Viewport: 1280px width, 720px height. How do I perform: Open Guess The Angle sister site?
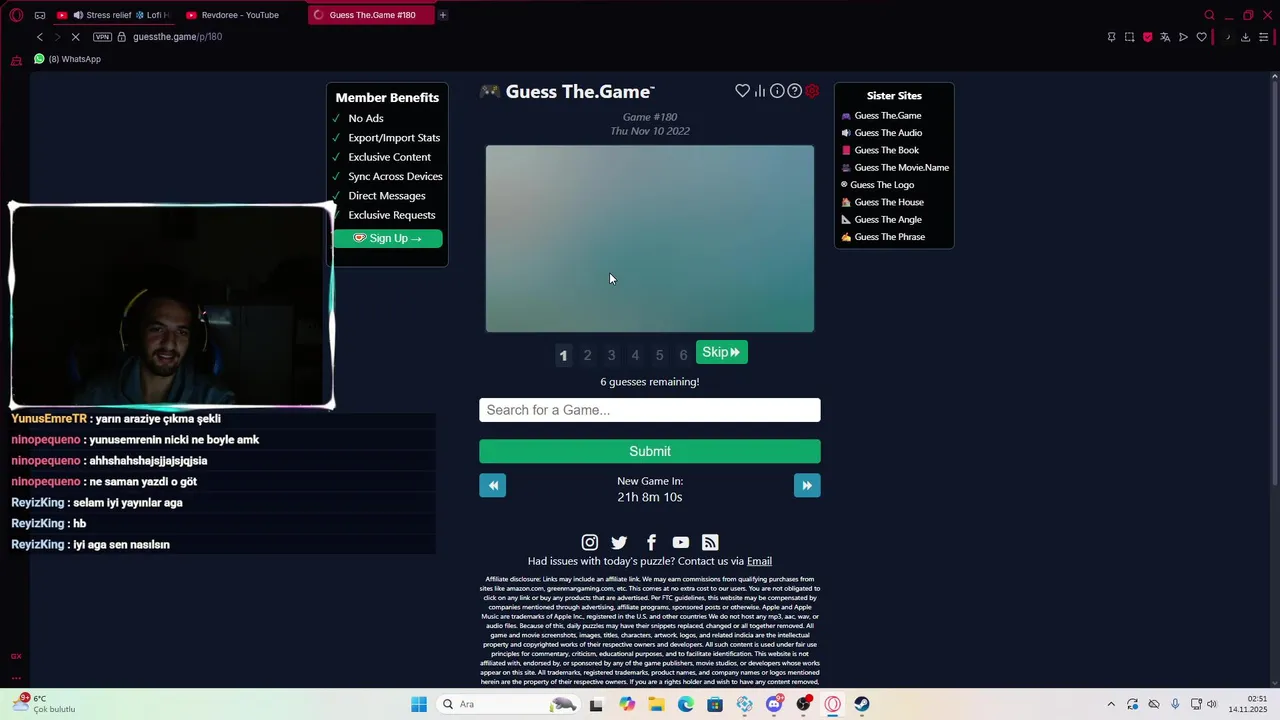881,219
